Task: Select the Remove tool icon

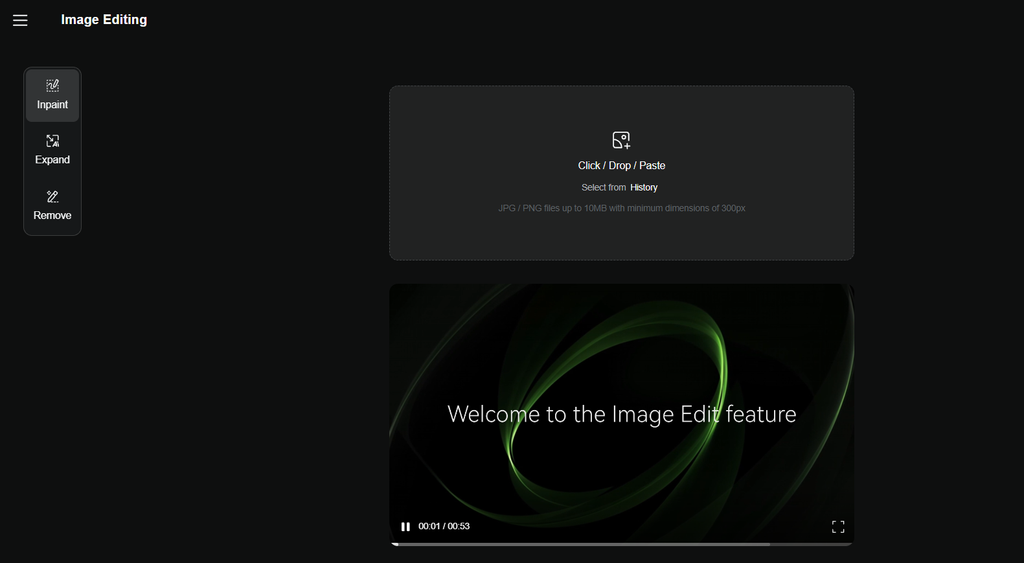Action: click(53, 197)
